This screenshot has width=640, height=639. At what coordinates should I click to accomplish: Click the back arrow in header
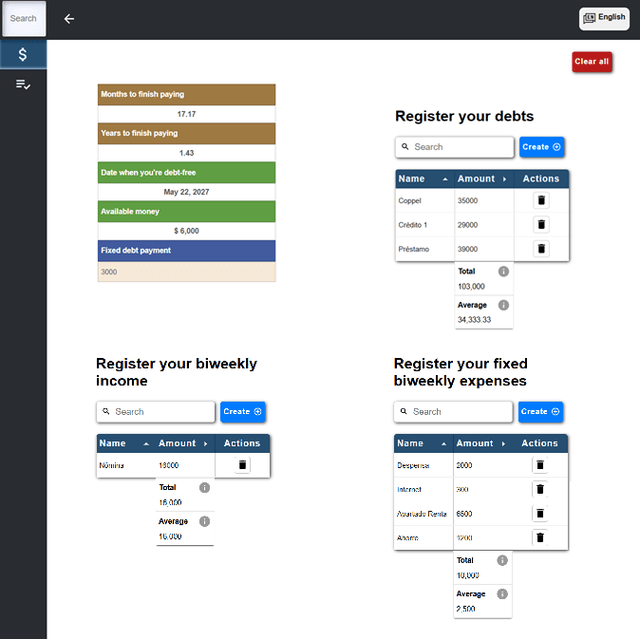tap(69, 19)
